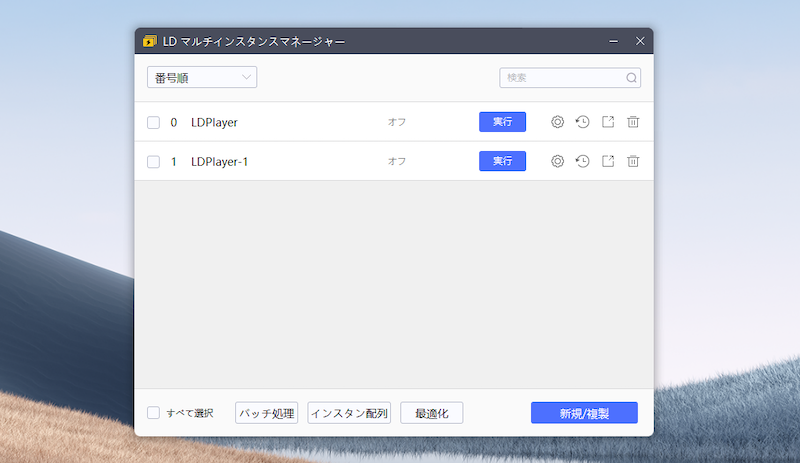Screen dimensions: 800x463
Task: Enable the すべて選択 checkbox
Action: (154, 413)
